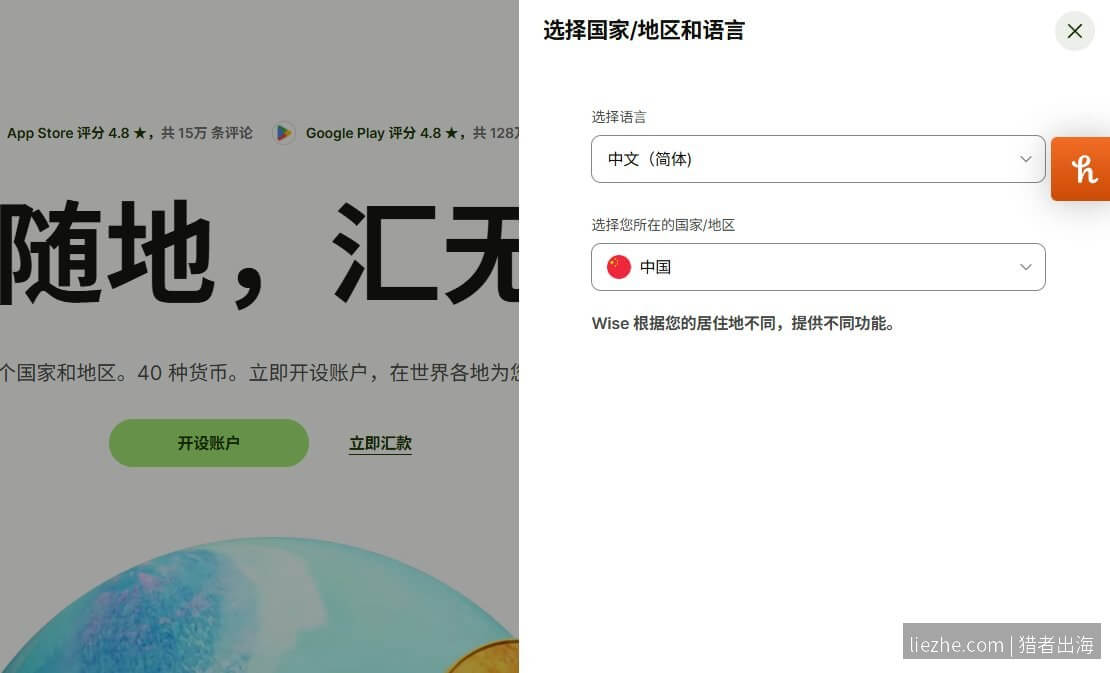Click the Wise 根据您的居住地不同 notice text
Screen dimensions: 1110x673
point(743,323)
